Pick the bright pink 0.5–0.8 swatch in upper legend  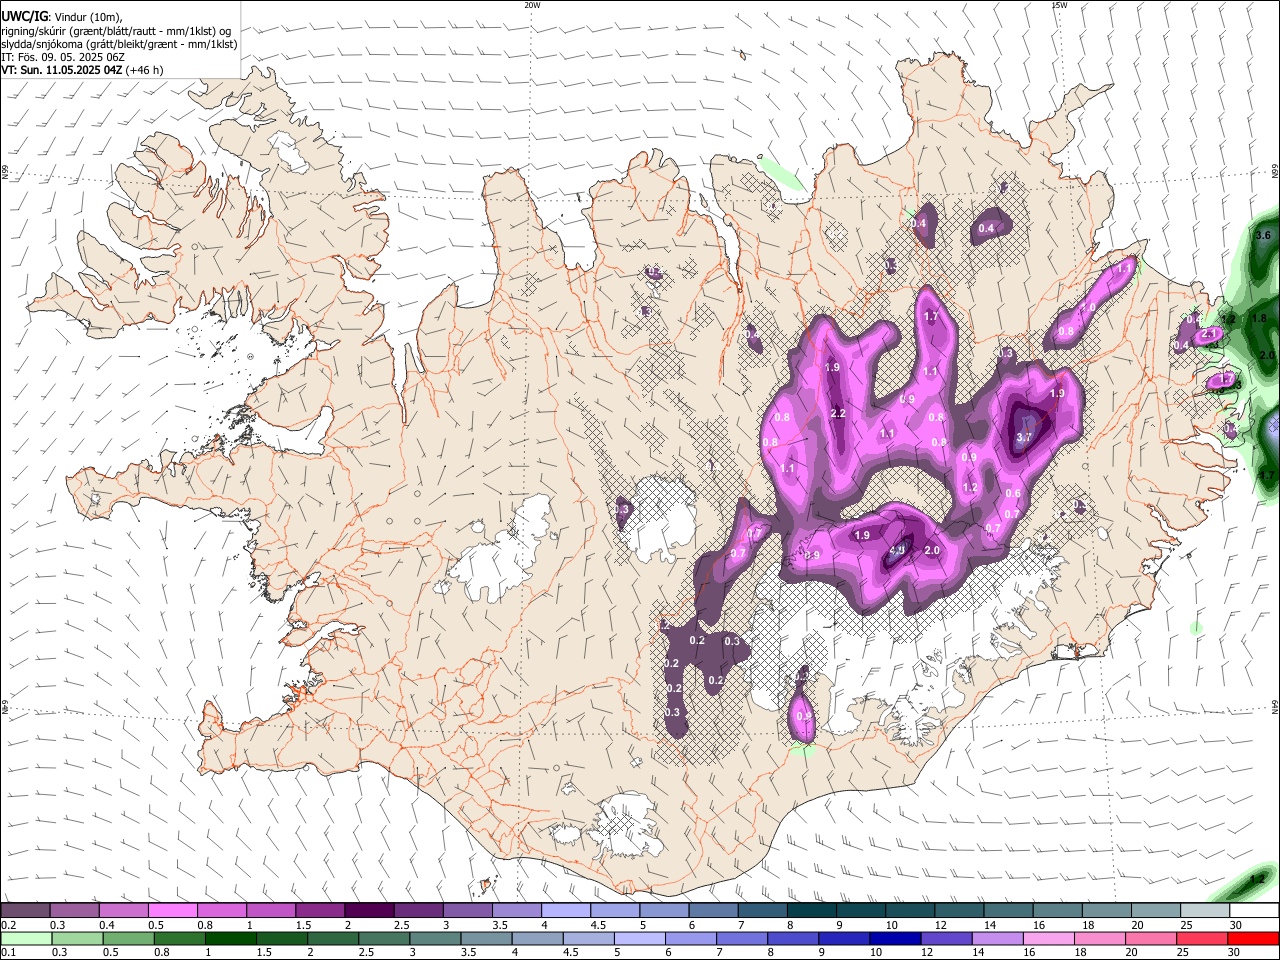point(173,911)
